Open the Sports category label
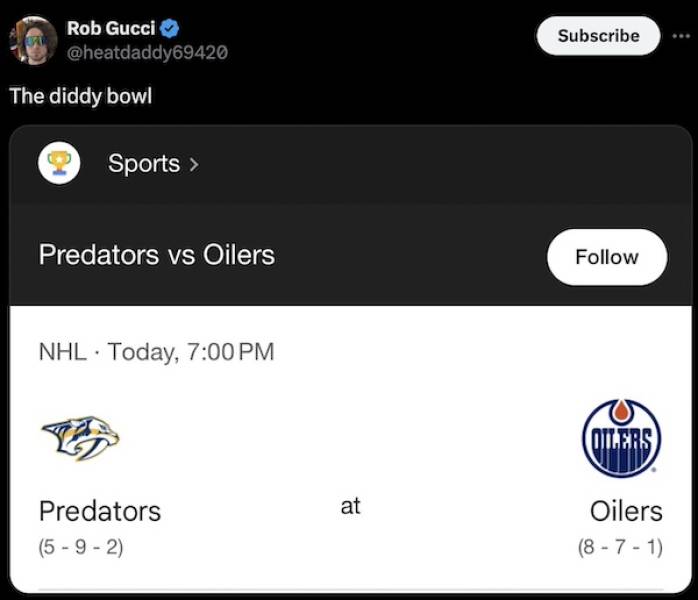Image resolution: width=698 pixels, height=600 pixels. (x=144, y=163)
